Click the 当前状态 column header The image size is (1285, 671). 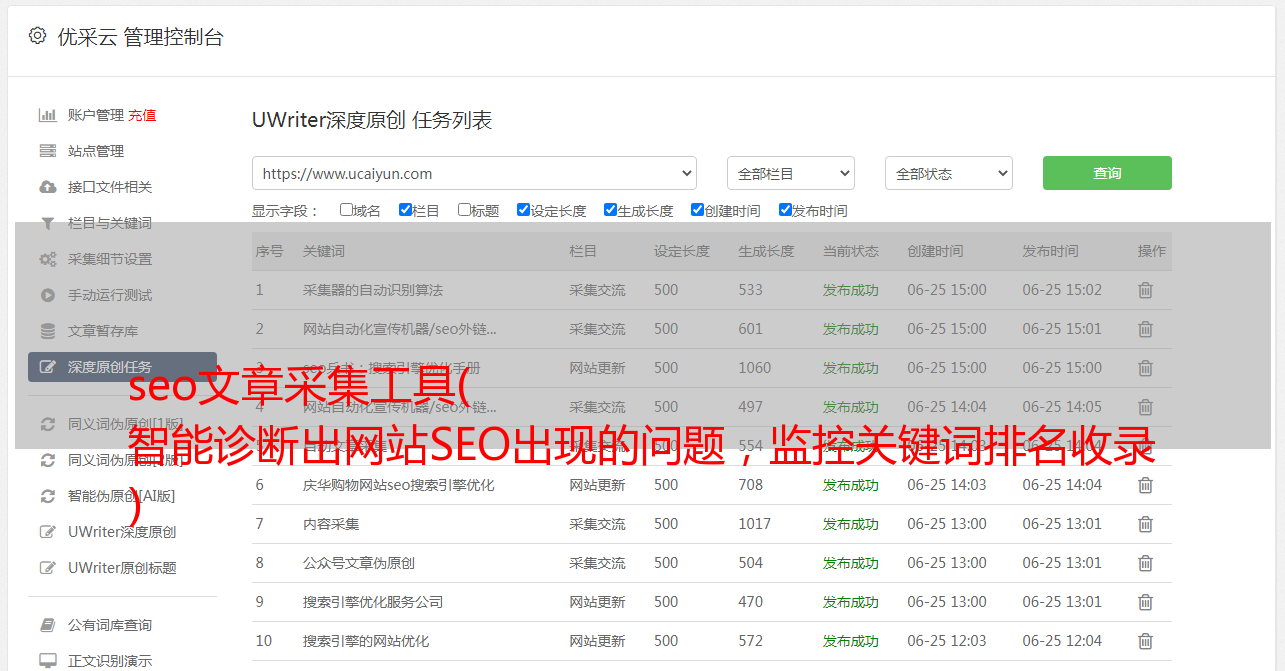851,251
